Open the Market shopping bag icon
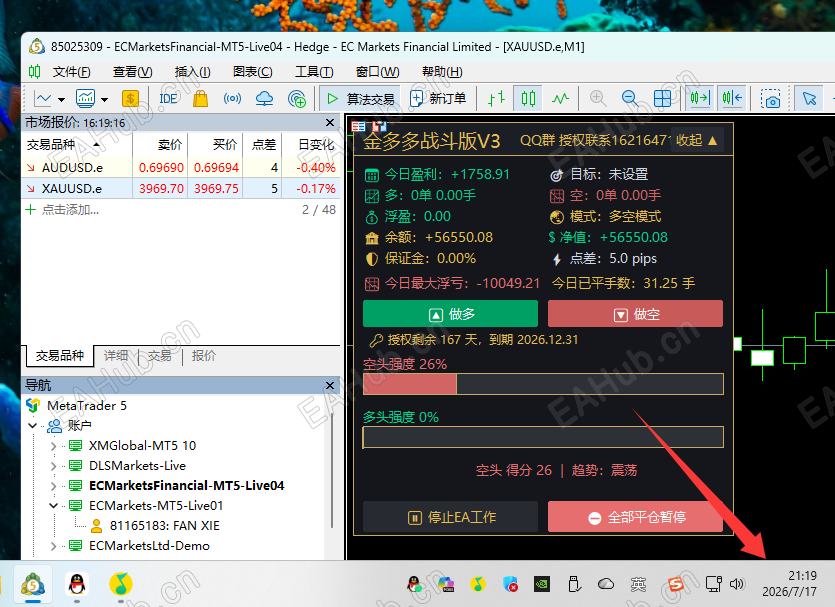 [200, 99]
